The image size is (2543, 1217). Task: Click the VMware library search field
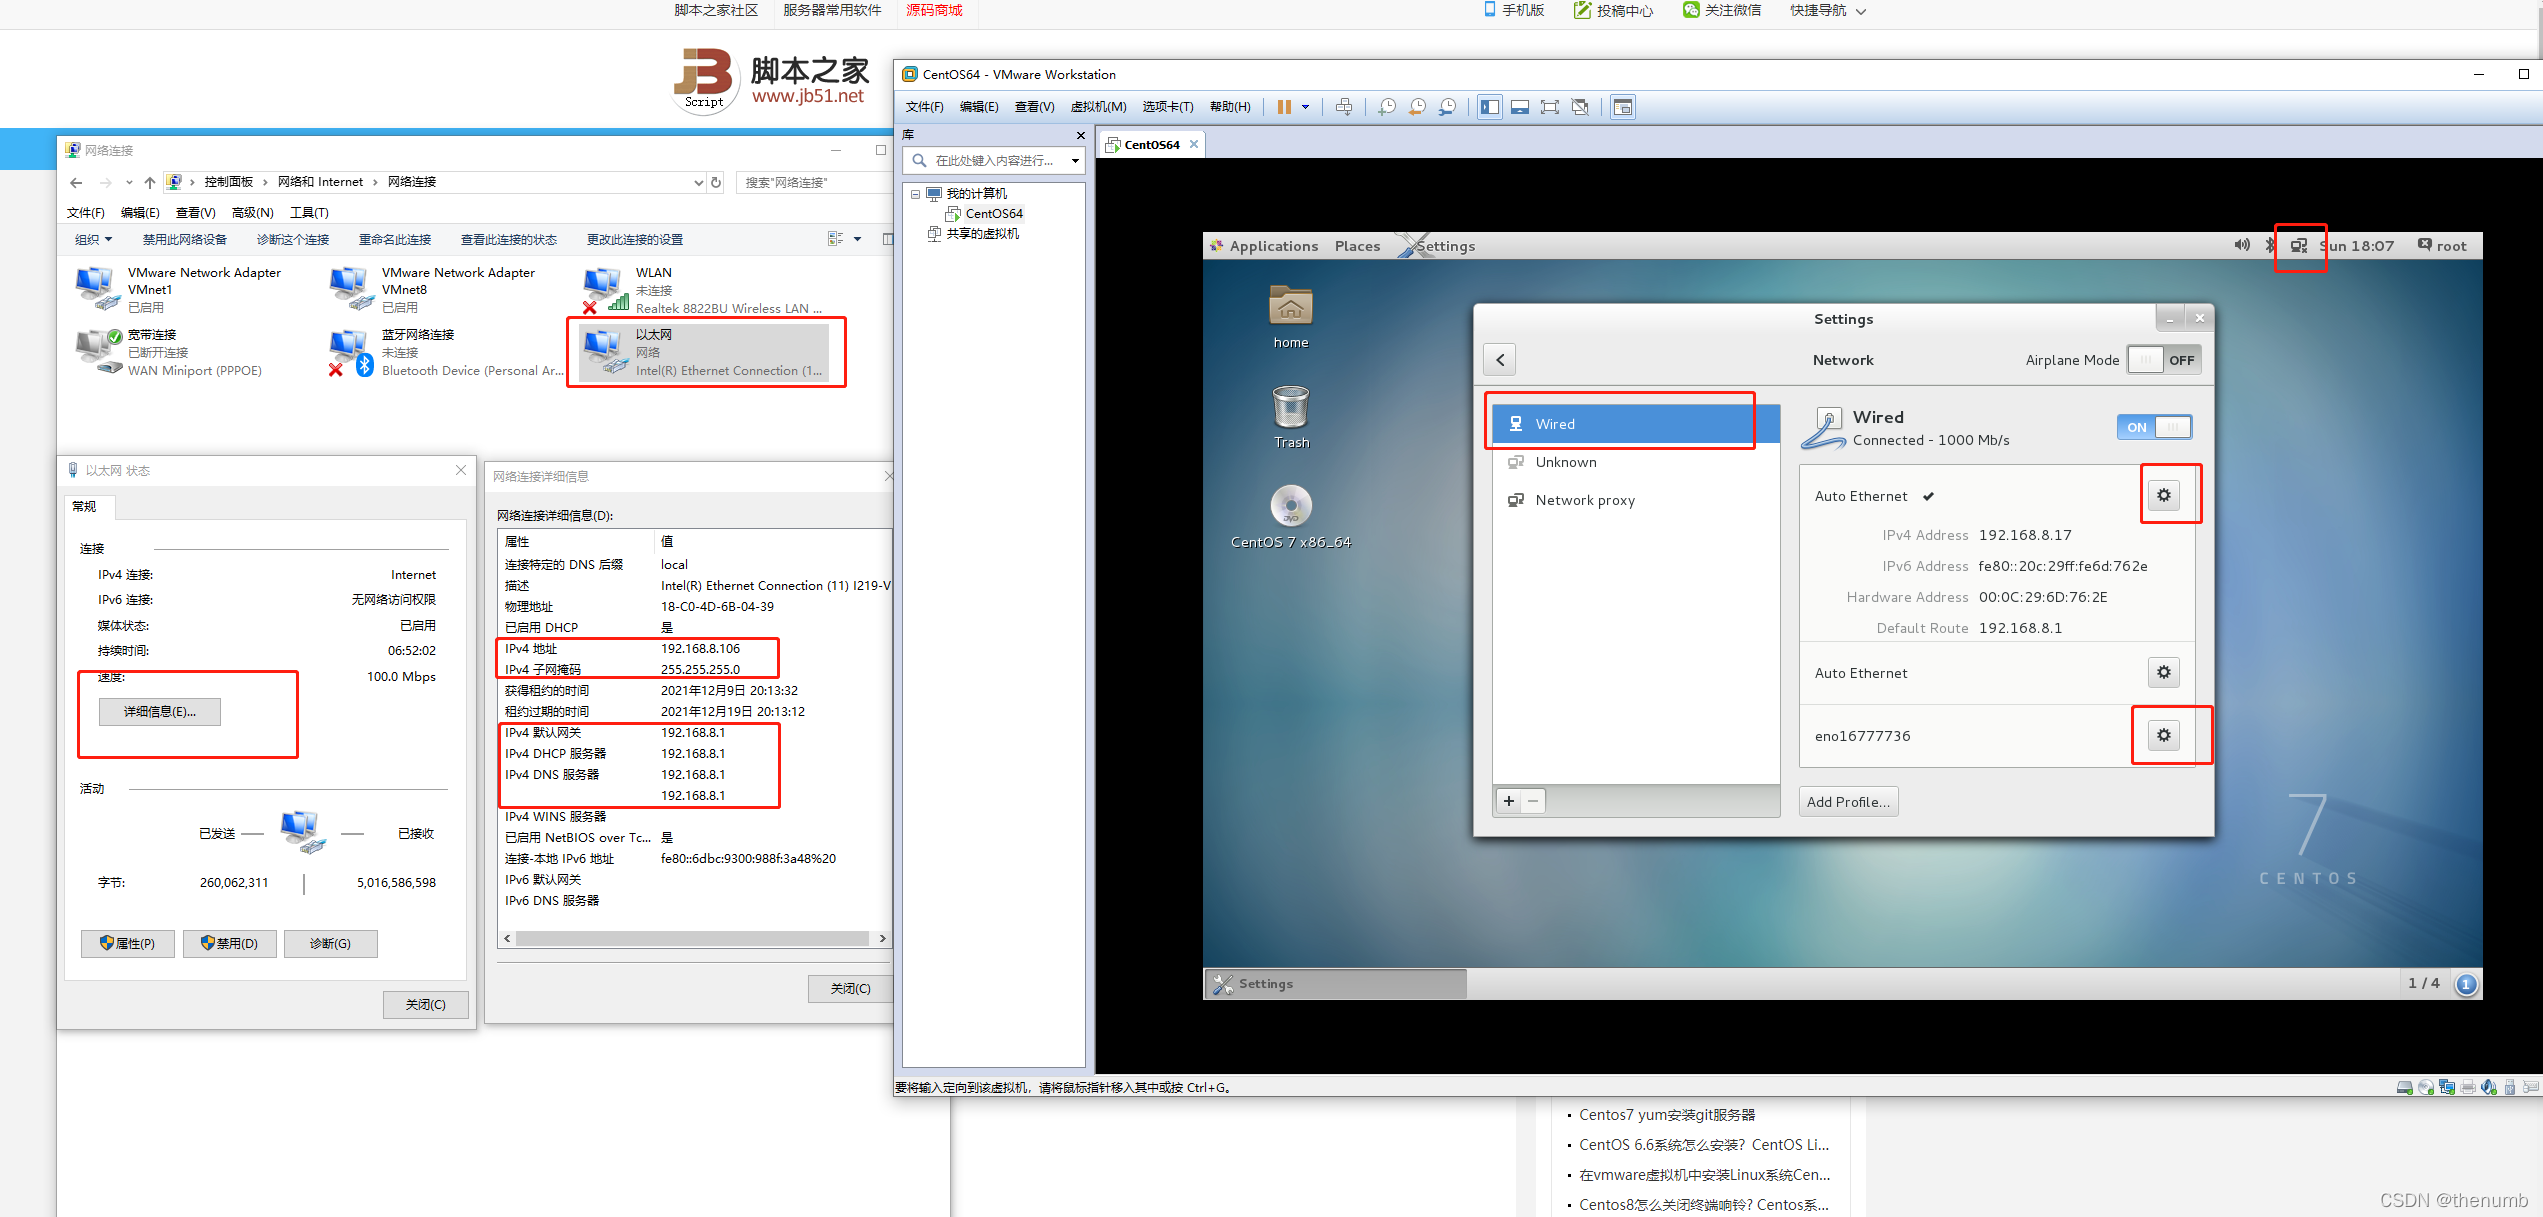tap(993, 161)
